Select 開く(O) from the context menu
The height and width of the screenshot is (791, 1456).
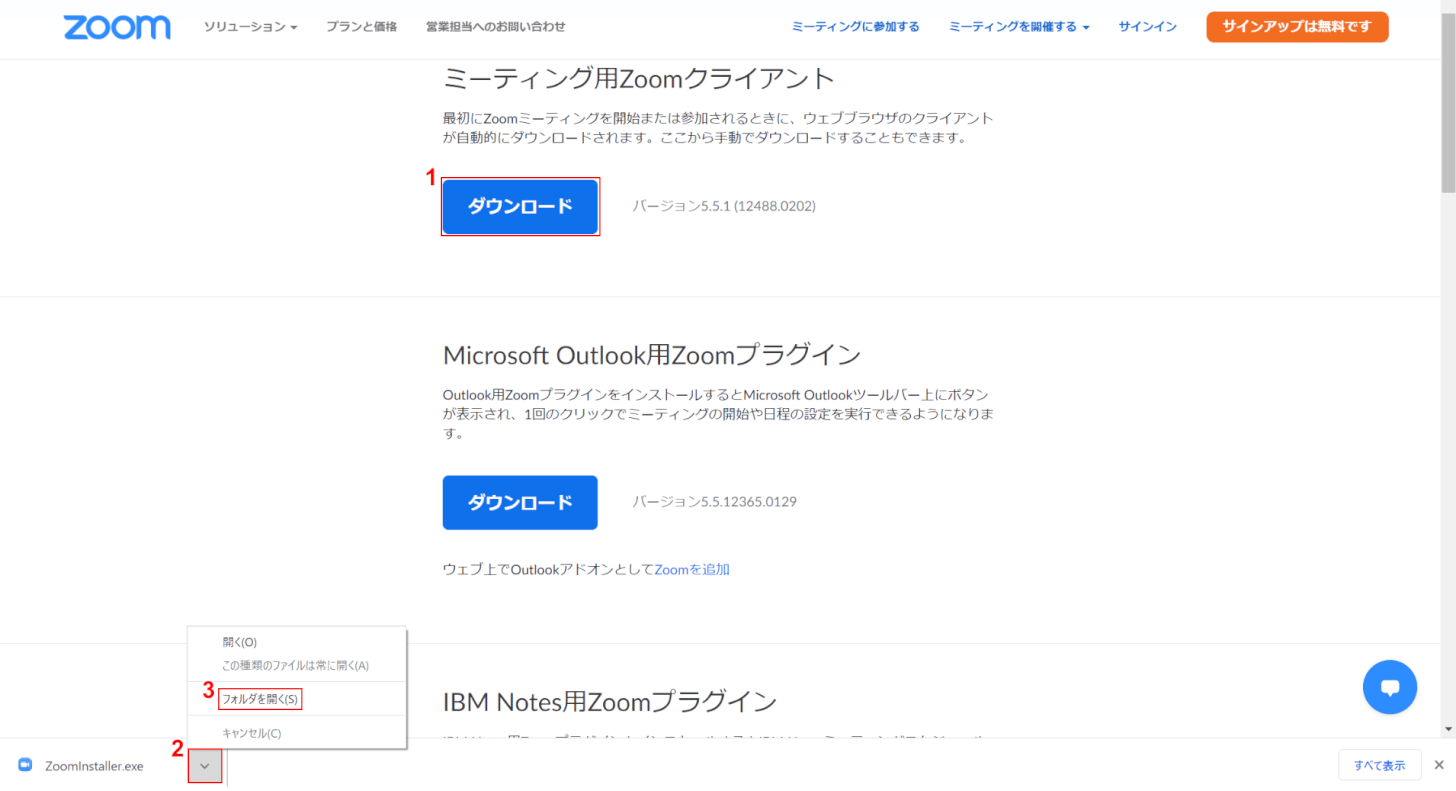pos(240,641)
